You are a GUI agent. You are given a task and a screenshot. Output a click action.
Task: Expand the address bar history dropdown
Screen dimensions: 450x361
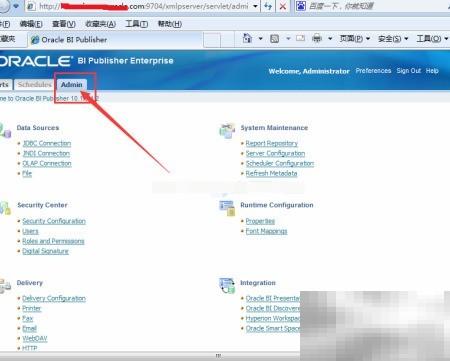[255, 6]
